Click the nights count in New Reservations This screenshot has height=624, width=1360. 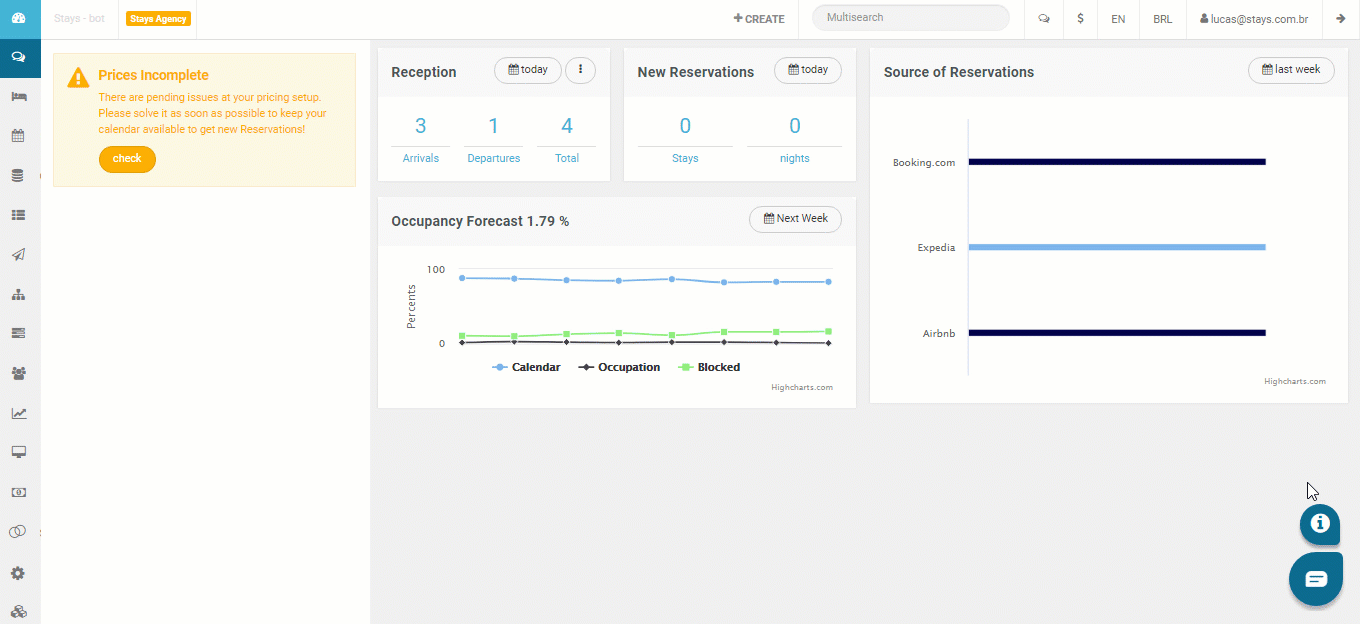point(795,126)
